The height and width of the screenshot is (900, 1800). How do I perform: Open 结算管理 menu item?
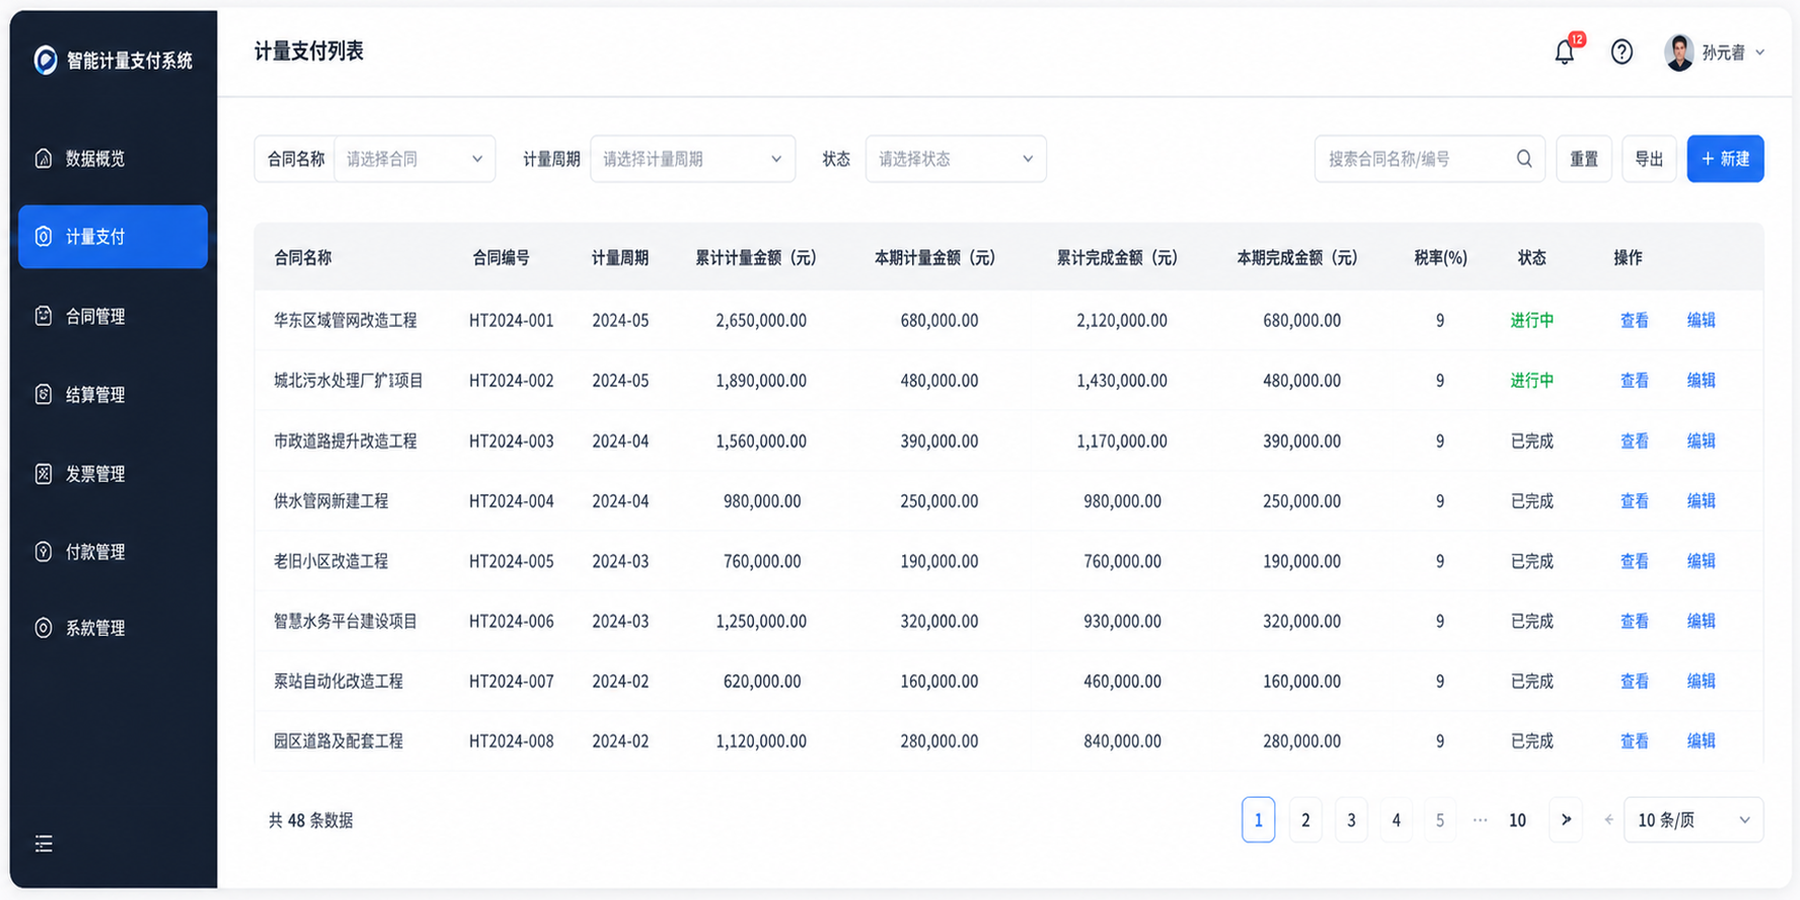113,394
